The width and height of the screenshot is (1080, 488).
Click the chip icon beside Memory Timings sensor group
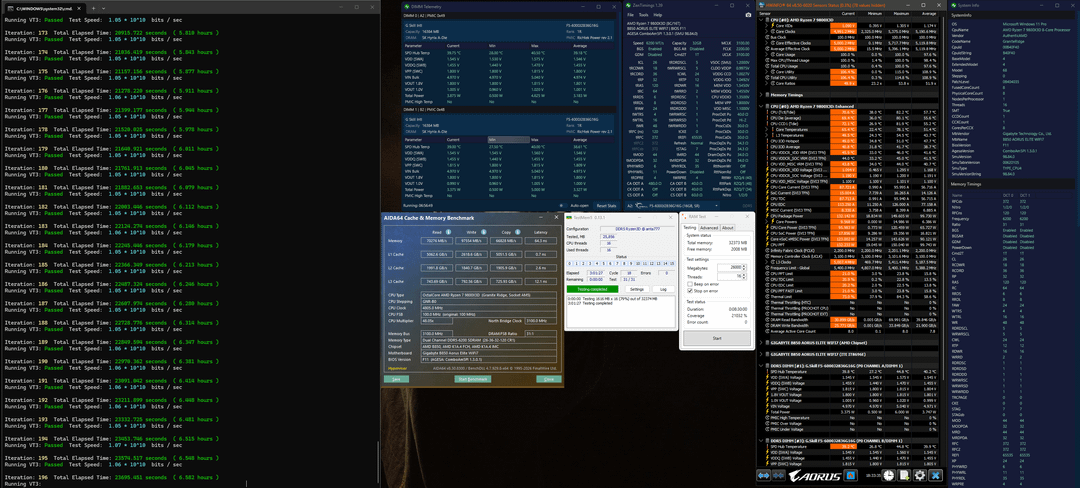[x=767, y=95]
